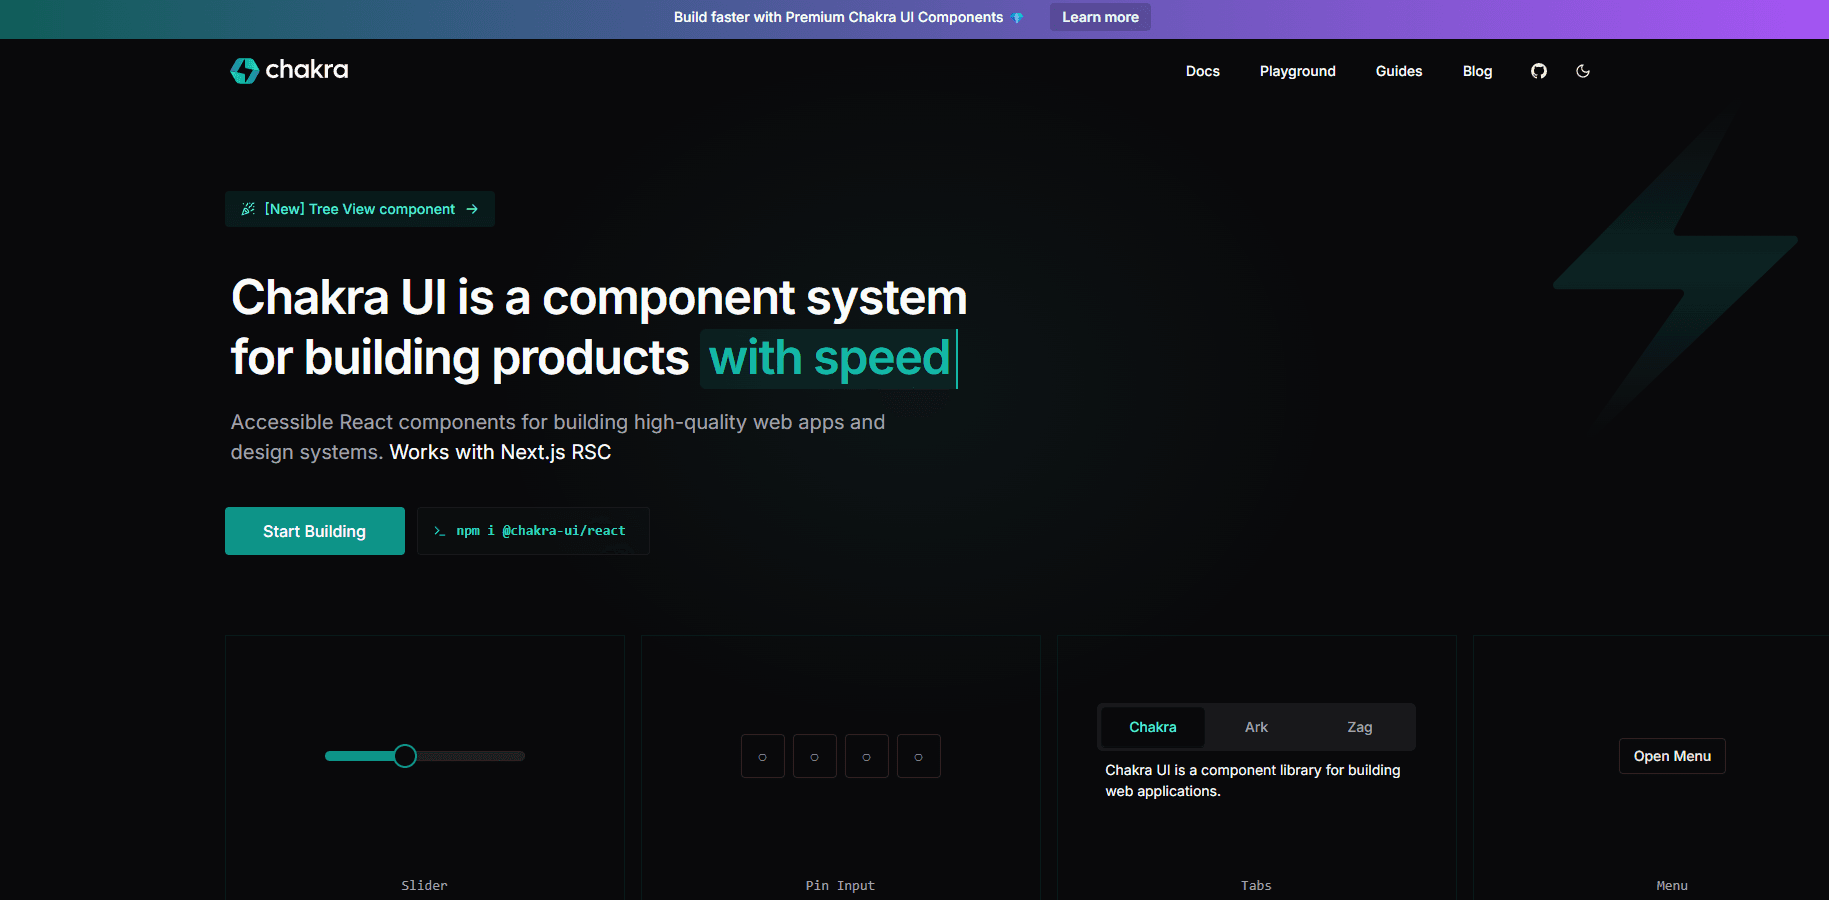Select the Chakra tab
This screenshot has height=900, width=1829.
click(1152, 727)
